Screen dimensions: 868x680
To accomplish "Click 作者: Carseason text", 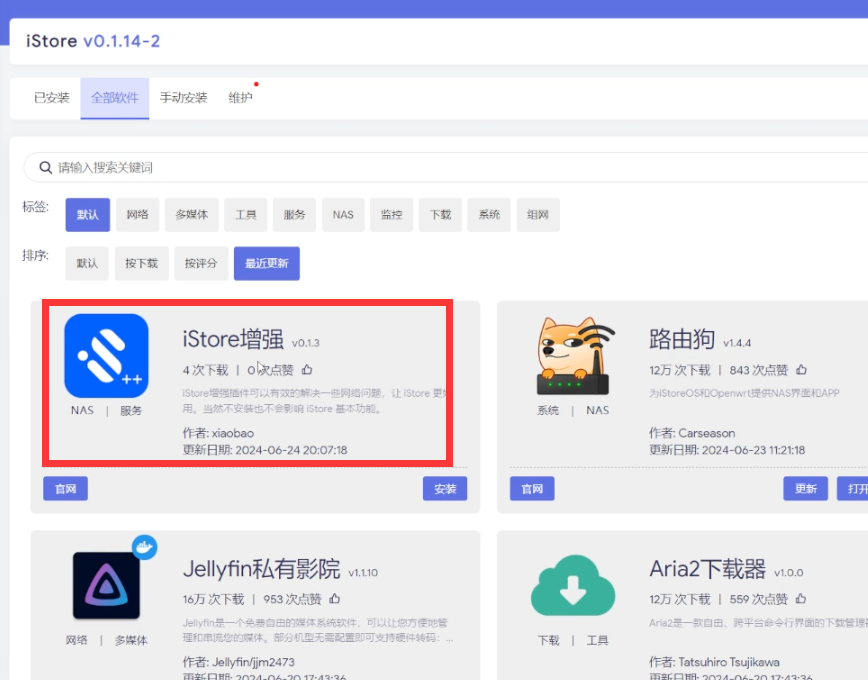I will click(x=692, y=433).
